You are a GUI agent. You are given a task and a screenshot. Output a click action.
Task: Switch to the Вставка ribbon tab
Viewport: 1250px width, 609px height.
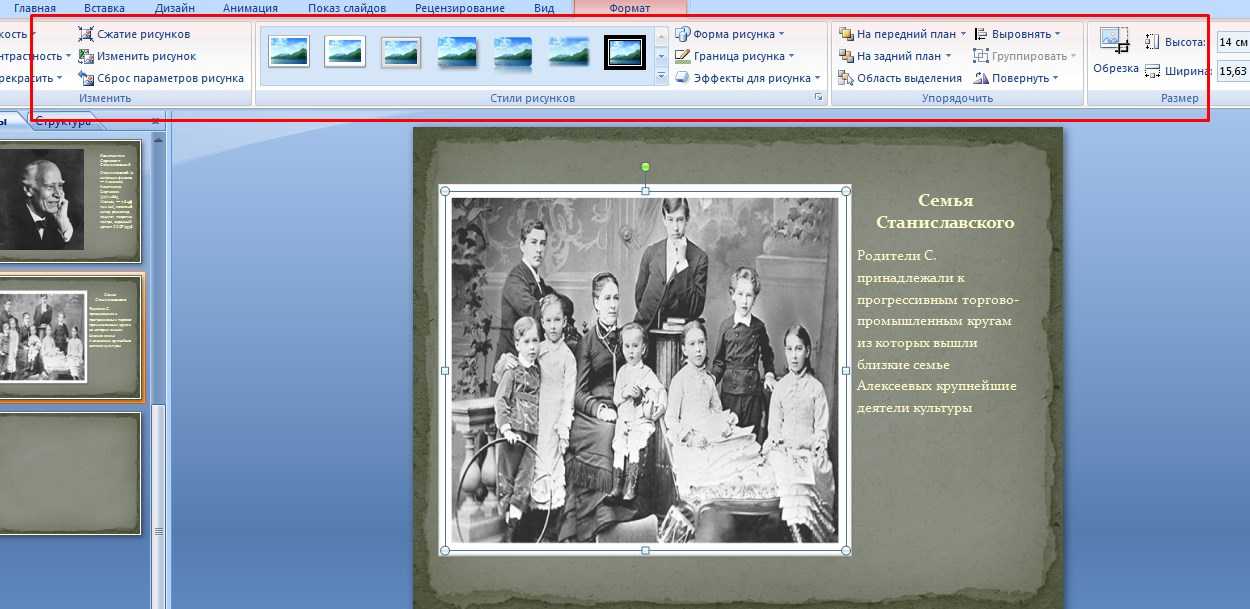[104, 8]
